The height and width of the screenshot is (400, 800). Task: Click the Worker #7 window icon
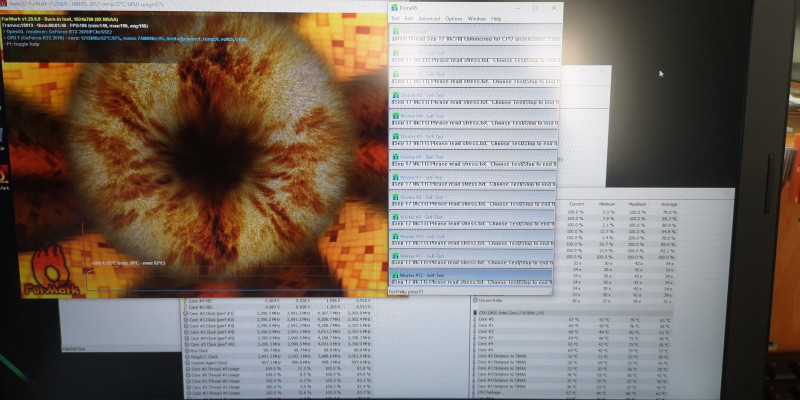[x=395, y=177]
